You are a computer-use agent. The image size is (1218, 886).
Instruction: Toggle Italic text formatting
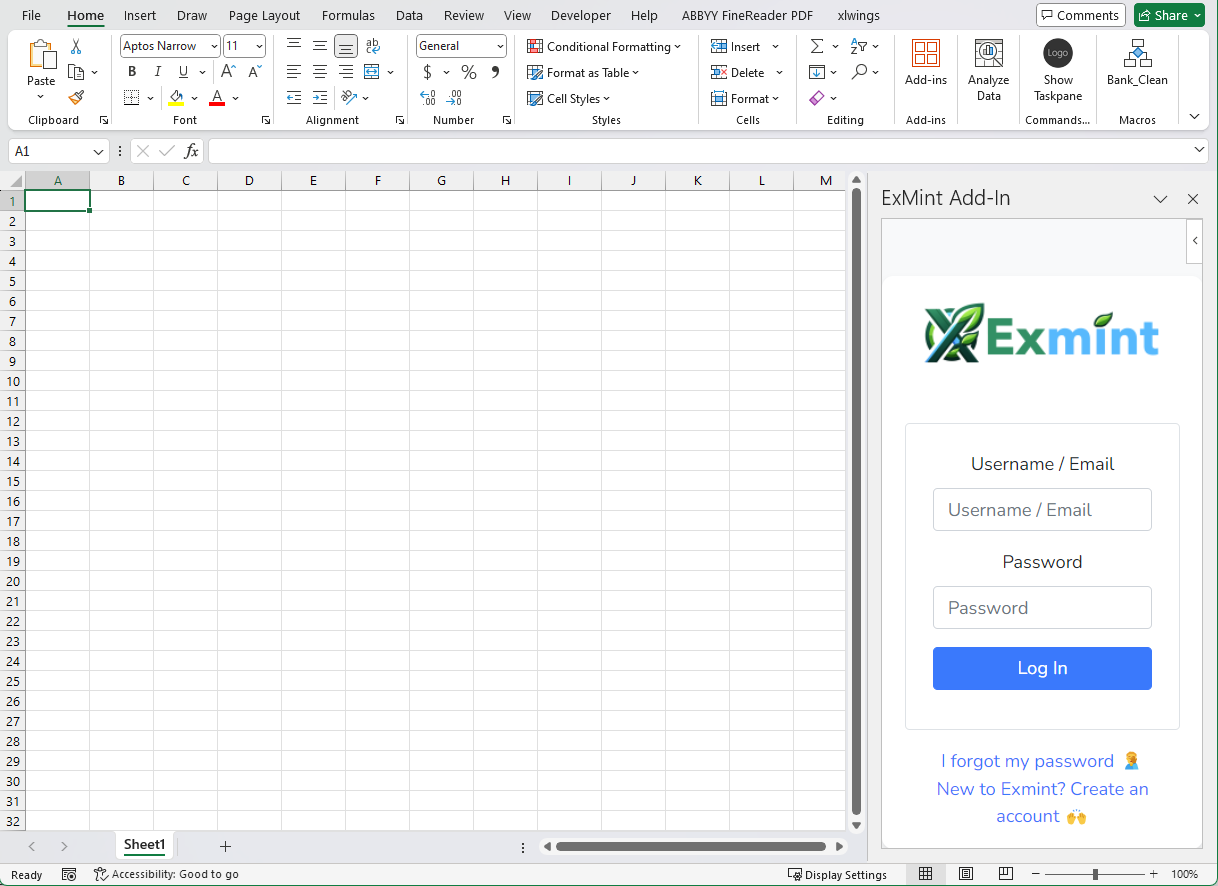pos(157,72)
